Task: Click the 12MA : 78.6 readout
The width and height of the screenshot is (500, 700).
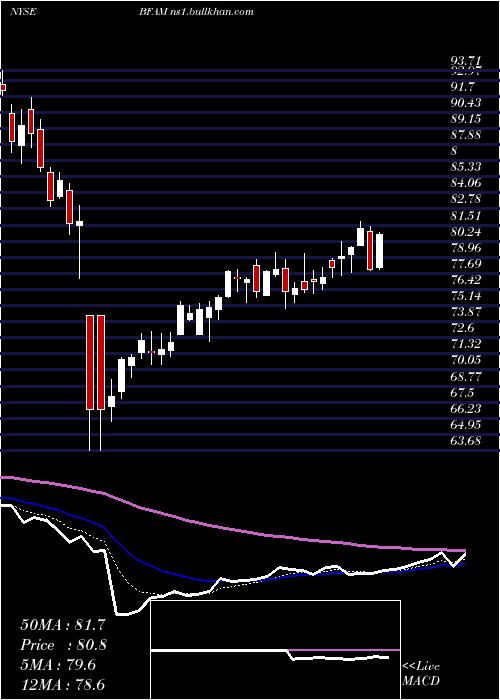Action: pos(63,685)
